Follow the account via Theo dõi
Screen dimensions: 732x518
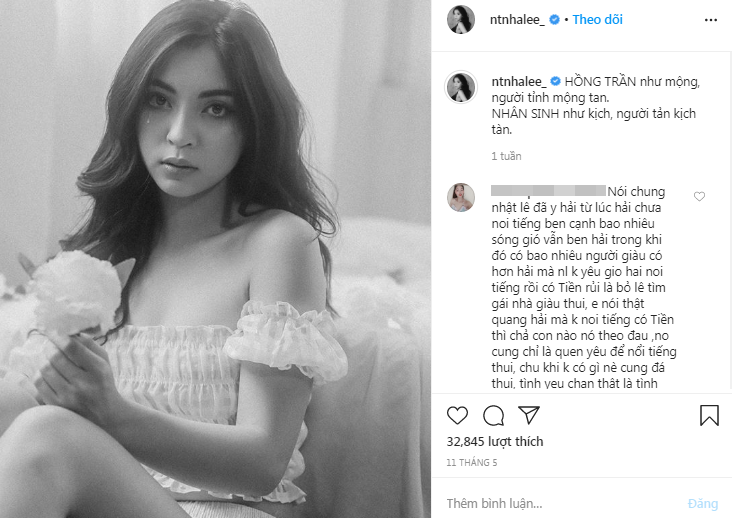pyautogui.click(x=597, y=20)
